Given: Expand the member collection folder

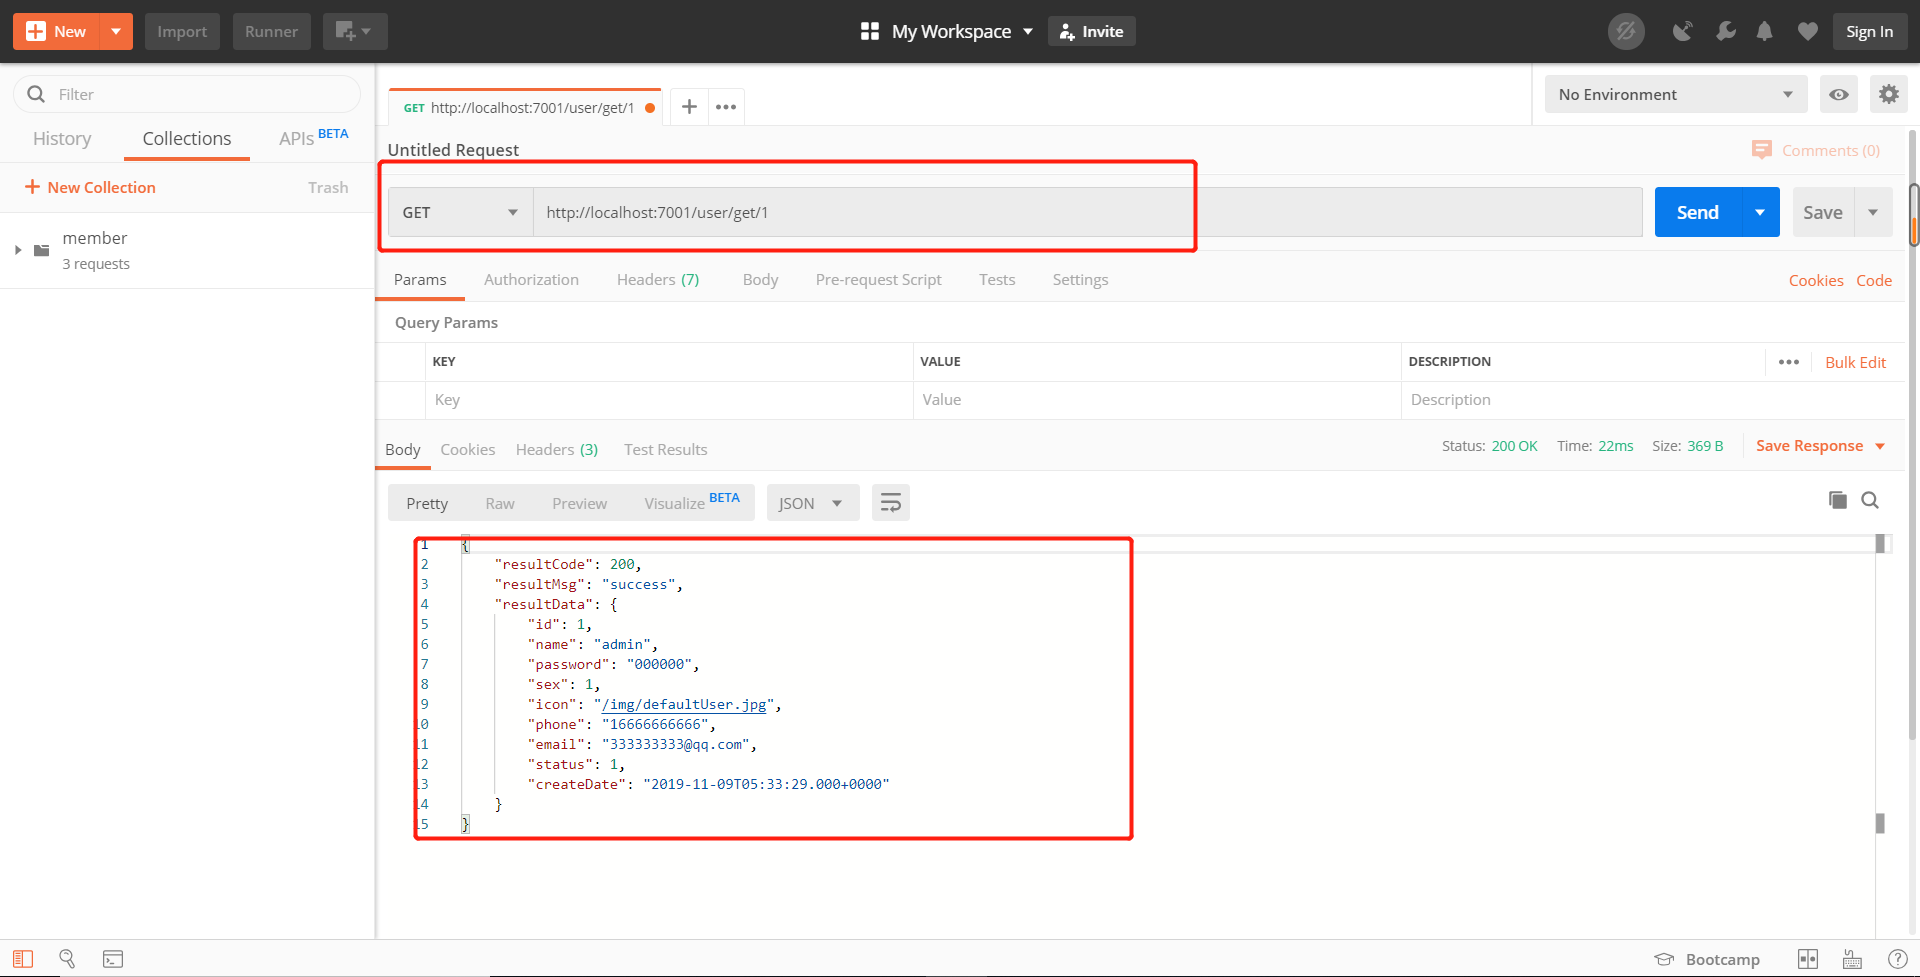Looking at the screenshot, I should (18, 250).
